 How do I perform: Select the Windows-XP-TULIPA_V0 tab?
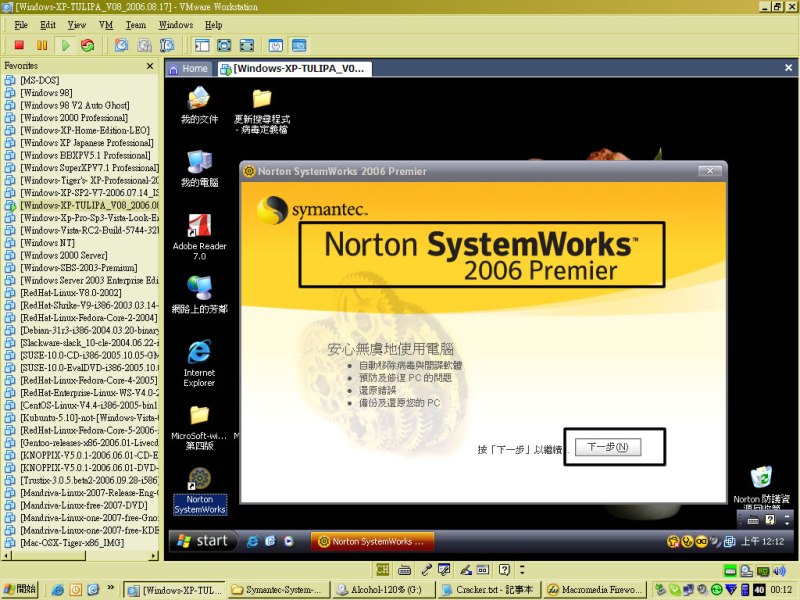(294, 69)
